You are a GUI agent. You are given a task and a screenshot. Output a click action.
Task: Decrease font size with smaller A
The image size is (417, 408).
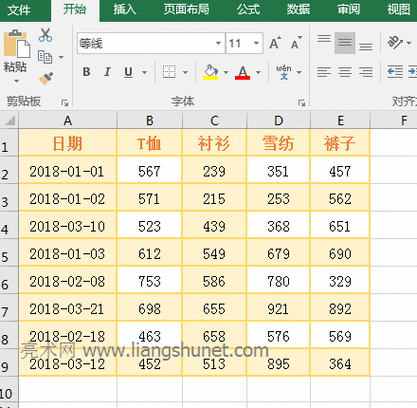296,43
